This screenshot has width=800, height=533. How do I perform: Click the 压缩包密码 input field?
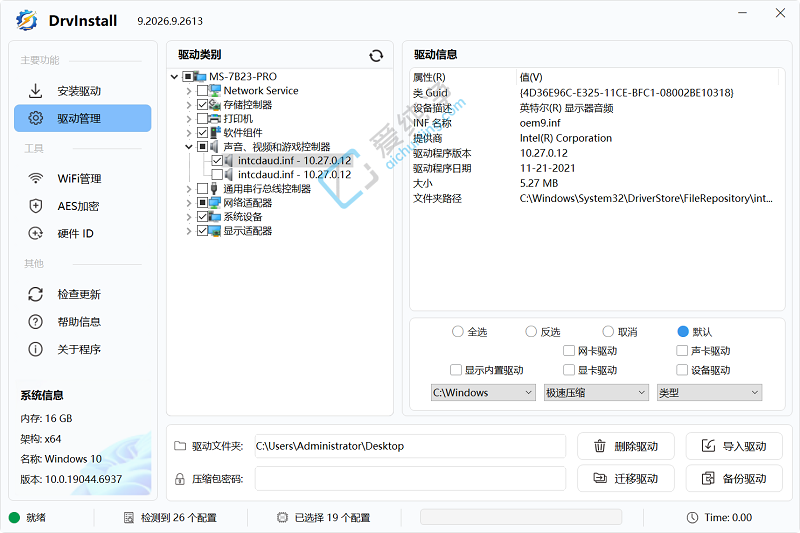410,478
